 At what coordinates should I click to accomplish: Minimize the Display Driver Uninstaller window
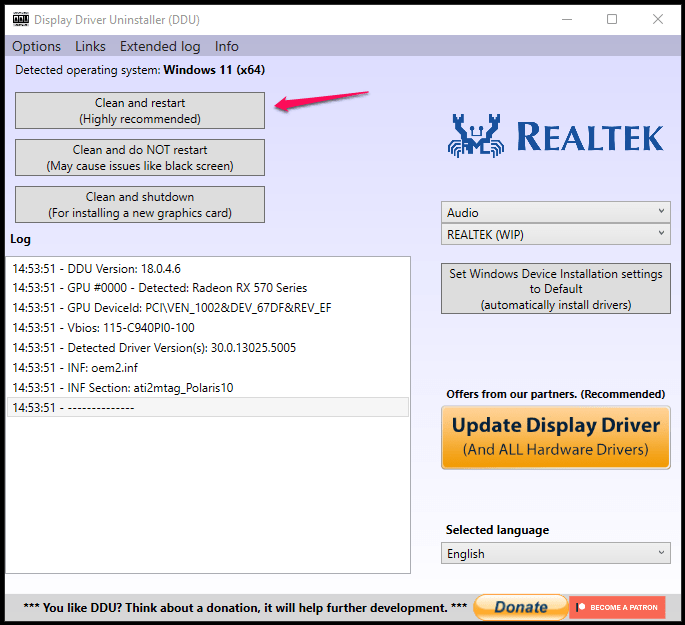566,19
